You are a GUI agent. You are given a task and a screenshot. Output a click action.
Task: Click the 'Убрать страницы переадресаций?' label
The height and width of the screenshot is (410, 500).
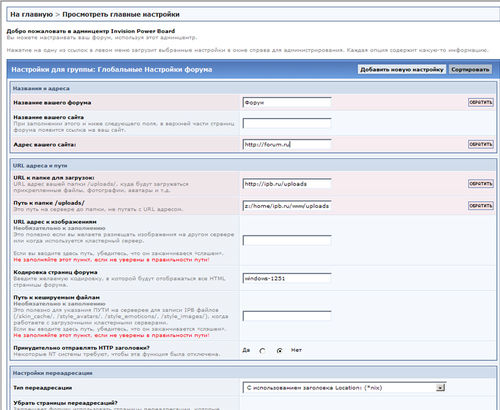click(65, 403)
